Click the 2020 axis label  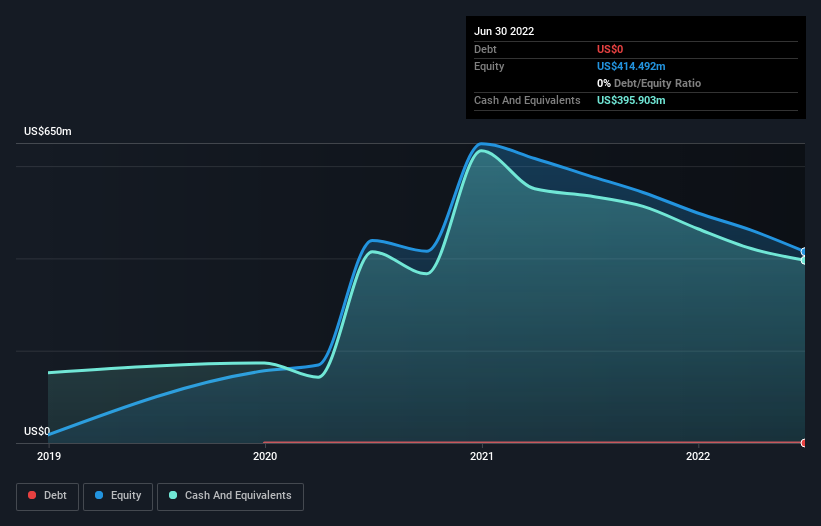coord(265,456)
